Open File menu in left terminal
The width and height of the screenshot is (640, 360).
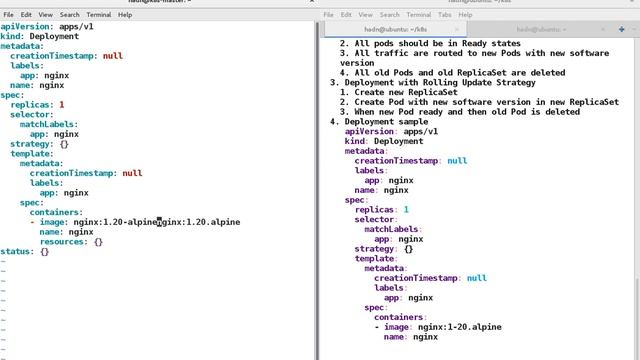coord(8,15)
